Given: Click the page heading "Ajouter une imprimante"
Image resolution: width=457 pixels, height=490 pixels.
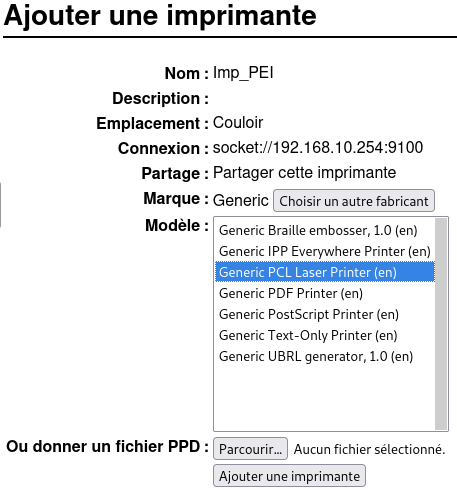Looking at the screenshot, I should click(x=160, y=16).
